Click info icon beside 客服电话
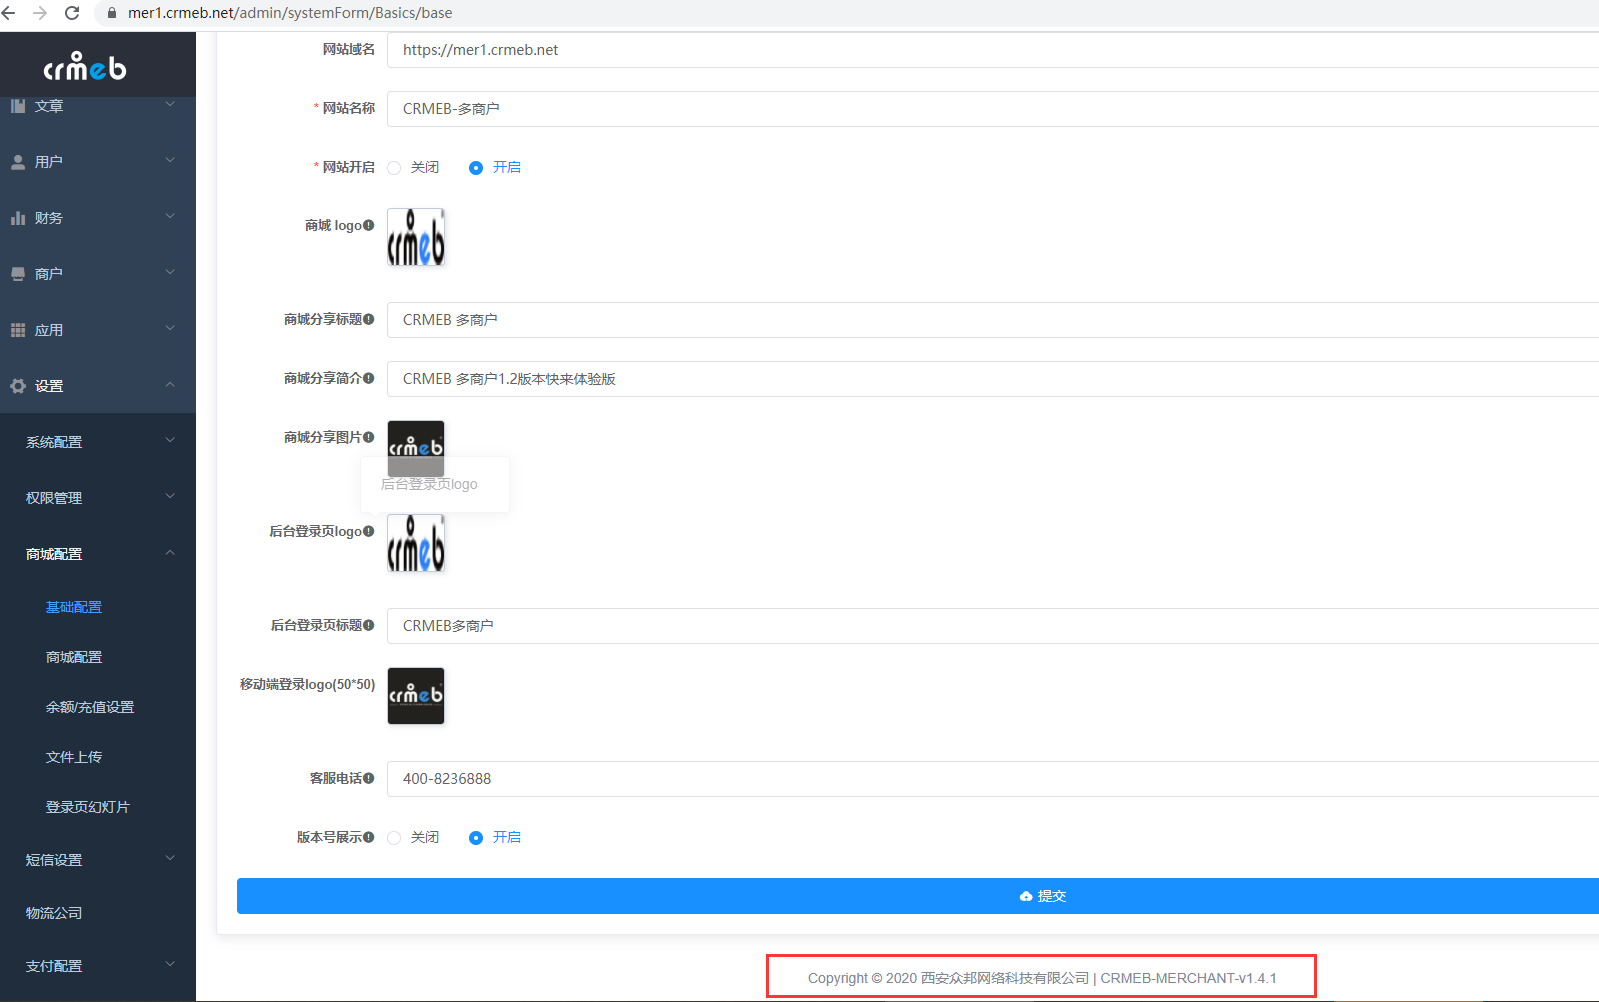This screenshot has width=1599, height=1002. pyautogui.click(x=369, y=778)
